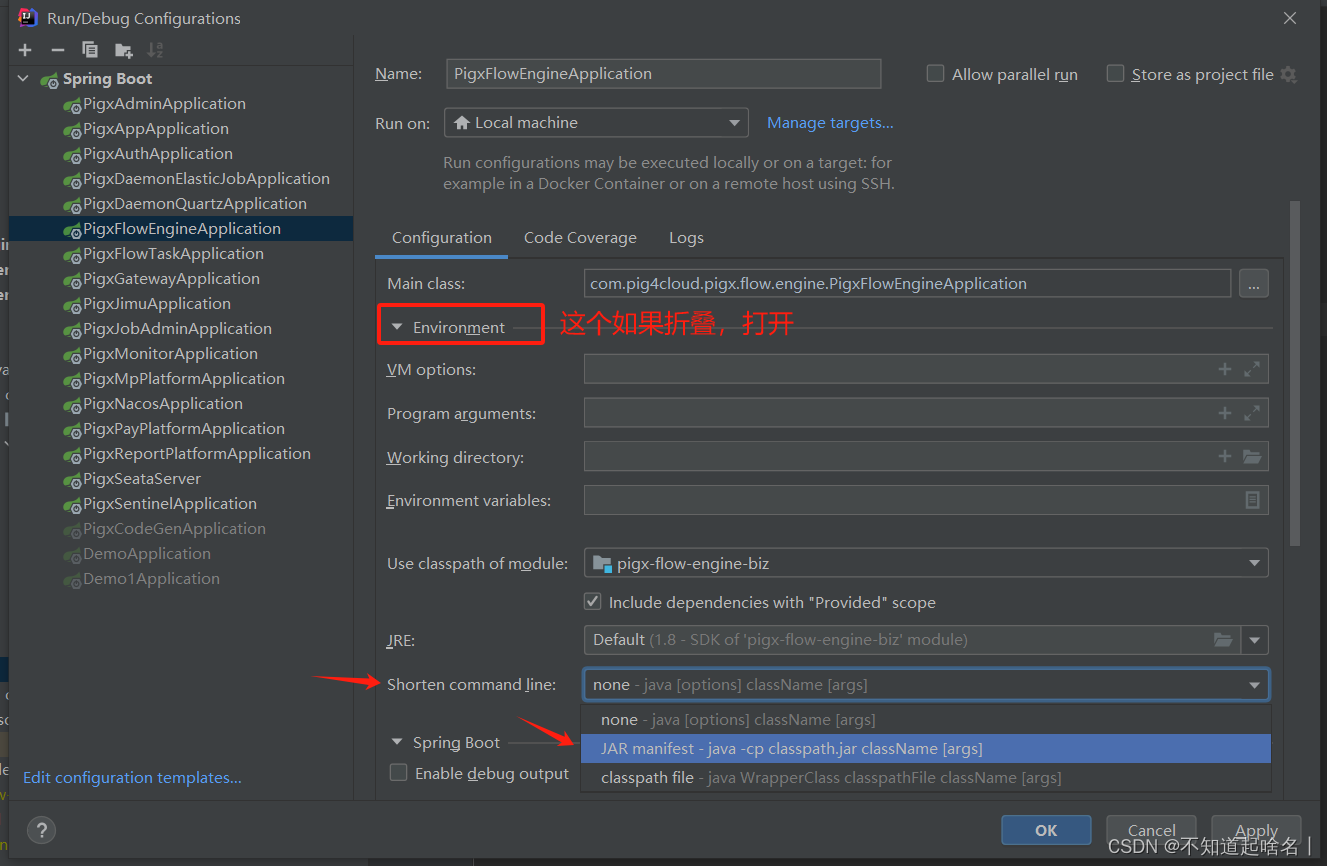Open Use classpath of module dropdown
This screenshot has height=866, width=1327.
pyautogui.click(x=926, y=563)
